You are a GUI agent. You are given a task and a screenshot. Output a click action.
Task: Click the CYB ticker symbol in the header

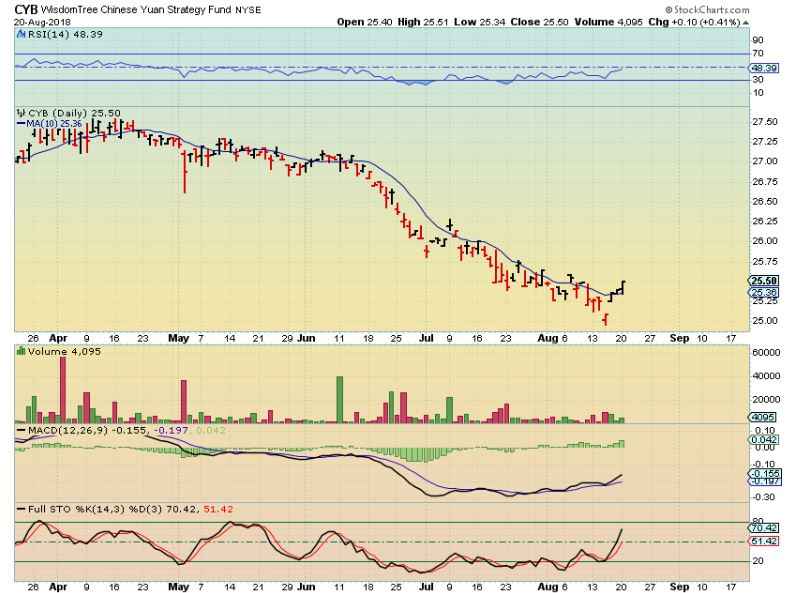pyautogui.click(x=26, y=9)
